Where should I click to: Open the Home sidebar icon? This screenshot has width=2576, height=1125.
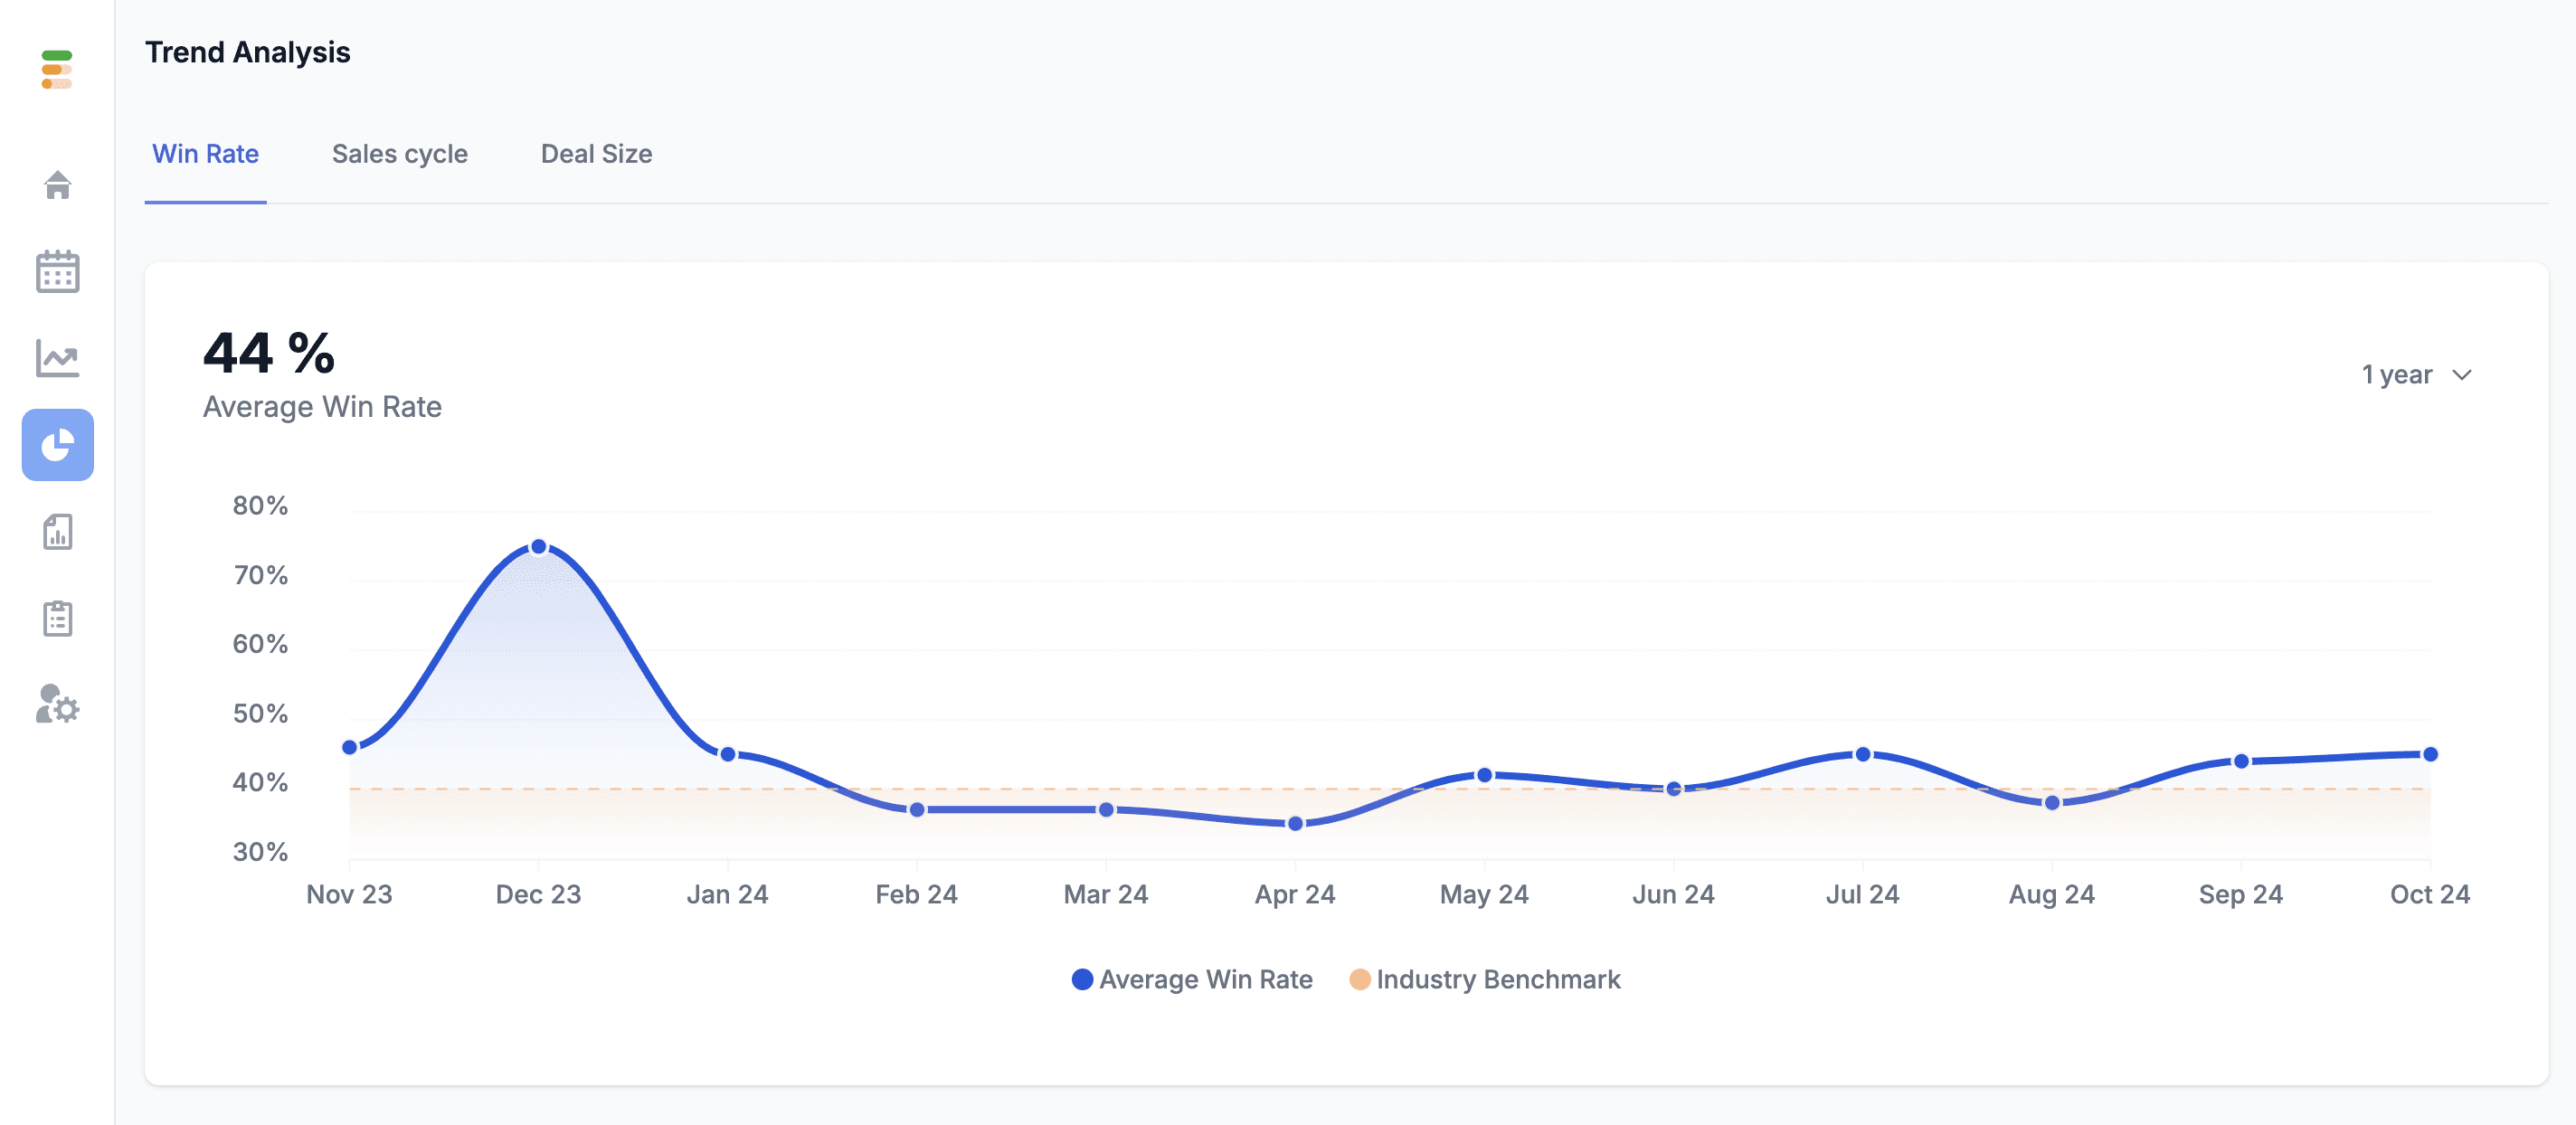(x=58, y=185)
